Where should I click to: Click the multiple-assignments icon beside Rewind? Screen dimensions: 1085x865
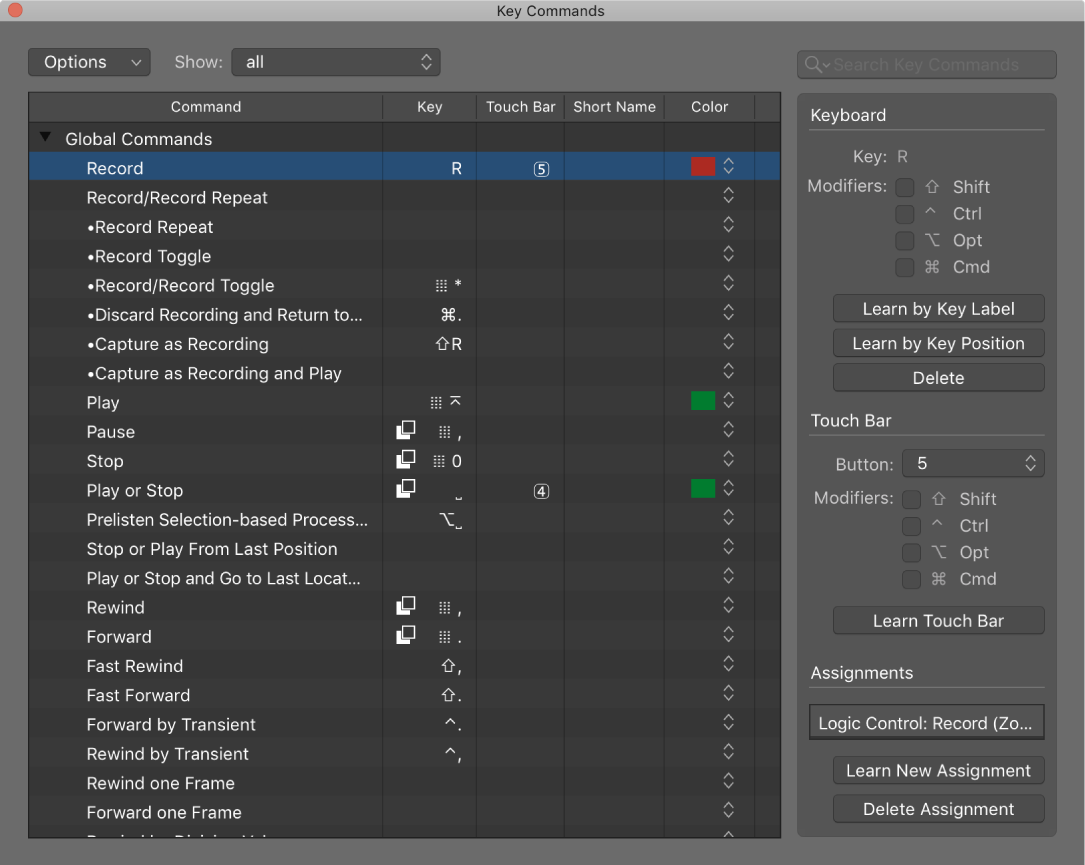405,605
